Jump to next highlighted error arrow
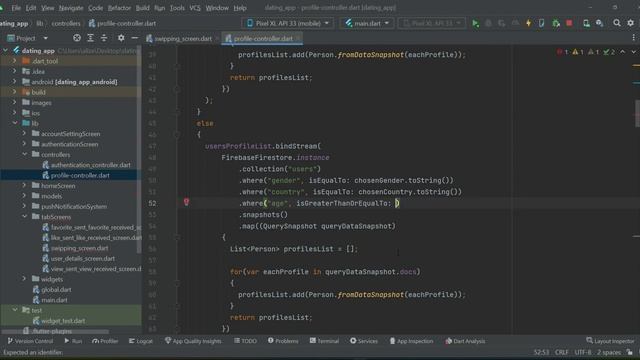This screenshot has width=640, height=360. (633, 52)
